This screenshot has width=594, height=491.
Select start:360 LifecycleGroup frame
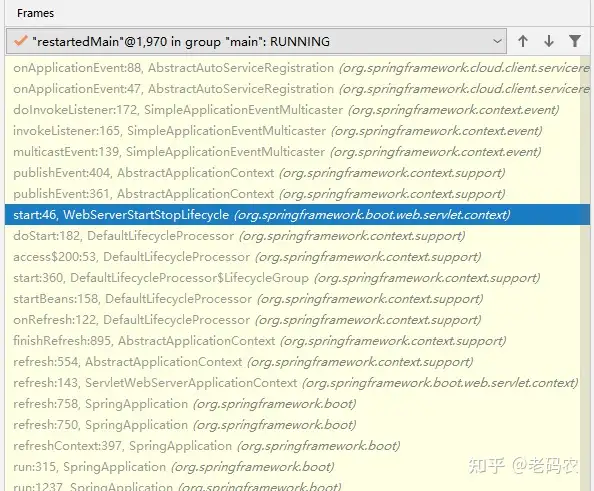click(292, 278)
